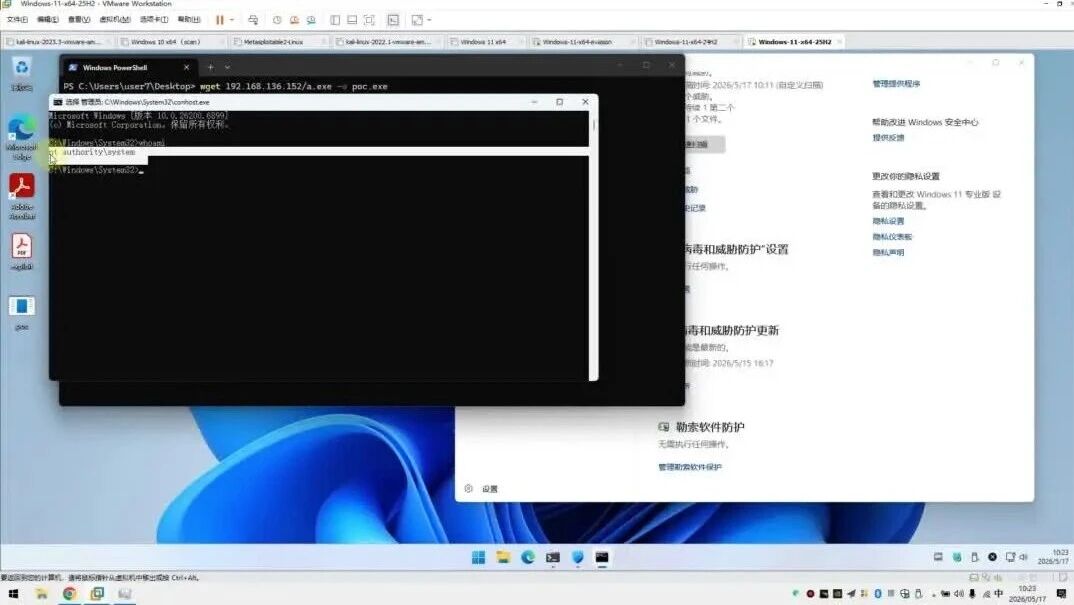This screenshot has width=1074, height=605.
Task: Open the 查看 (View) menu
Action: point(79,20)
